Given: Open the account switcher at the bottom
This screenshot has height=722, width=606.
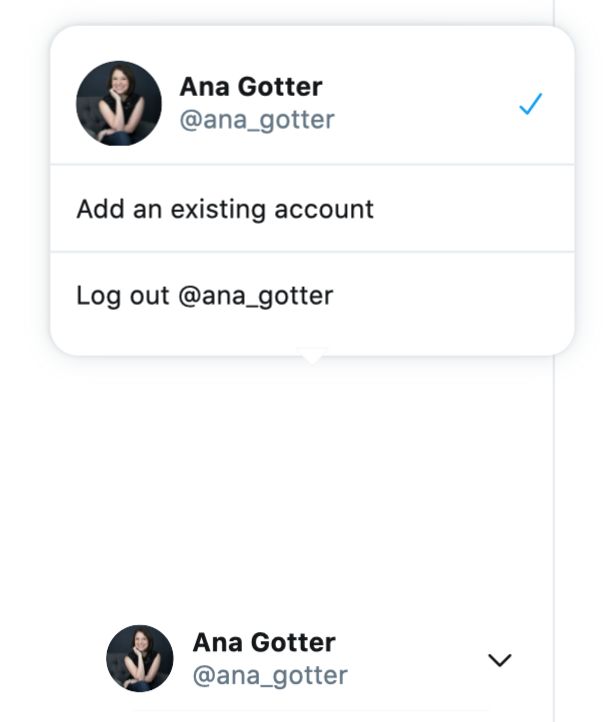Looking at the screenshot, I should (309, 658).
